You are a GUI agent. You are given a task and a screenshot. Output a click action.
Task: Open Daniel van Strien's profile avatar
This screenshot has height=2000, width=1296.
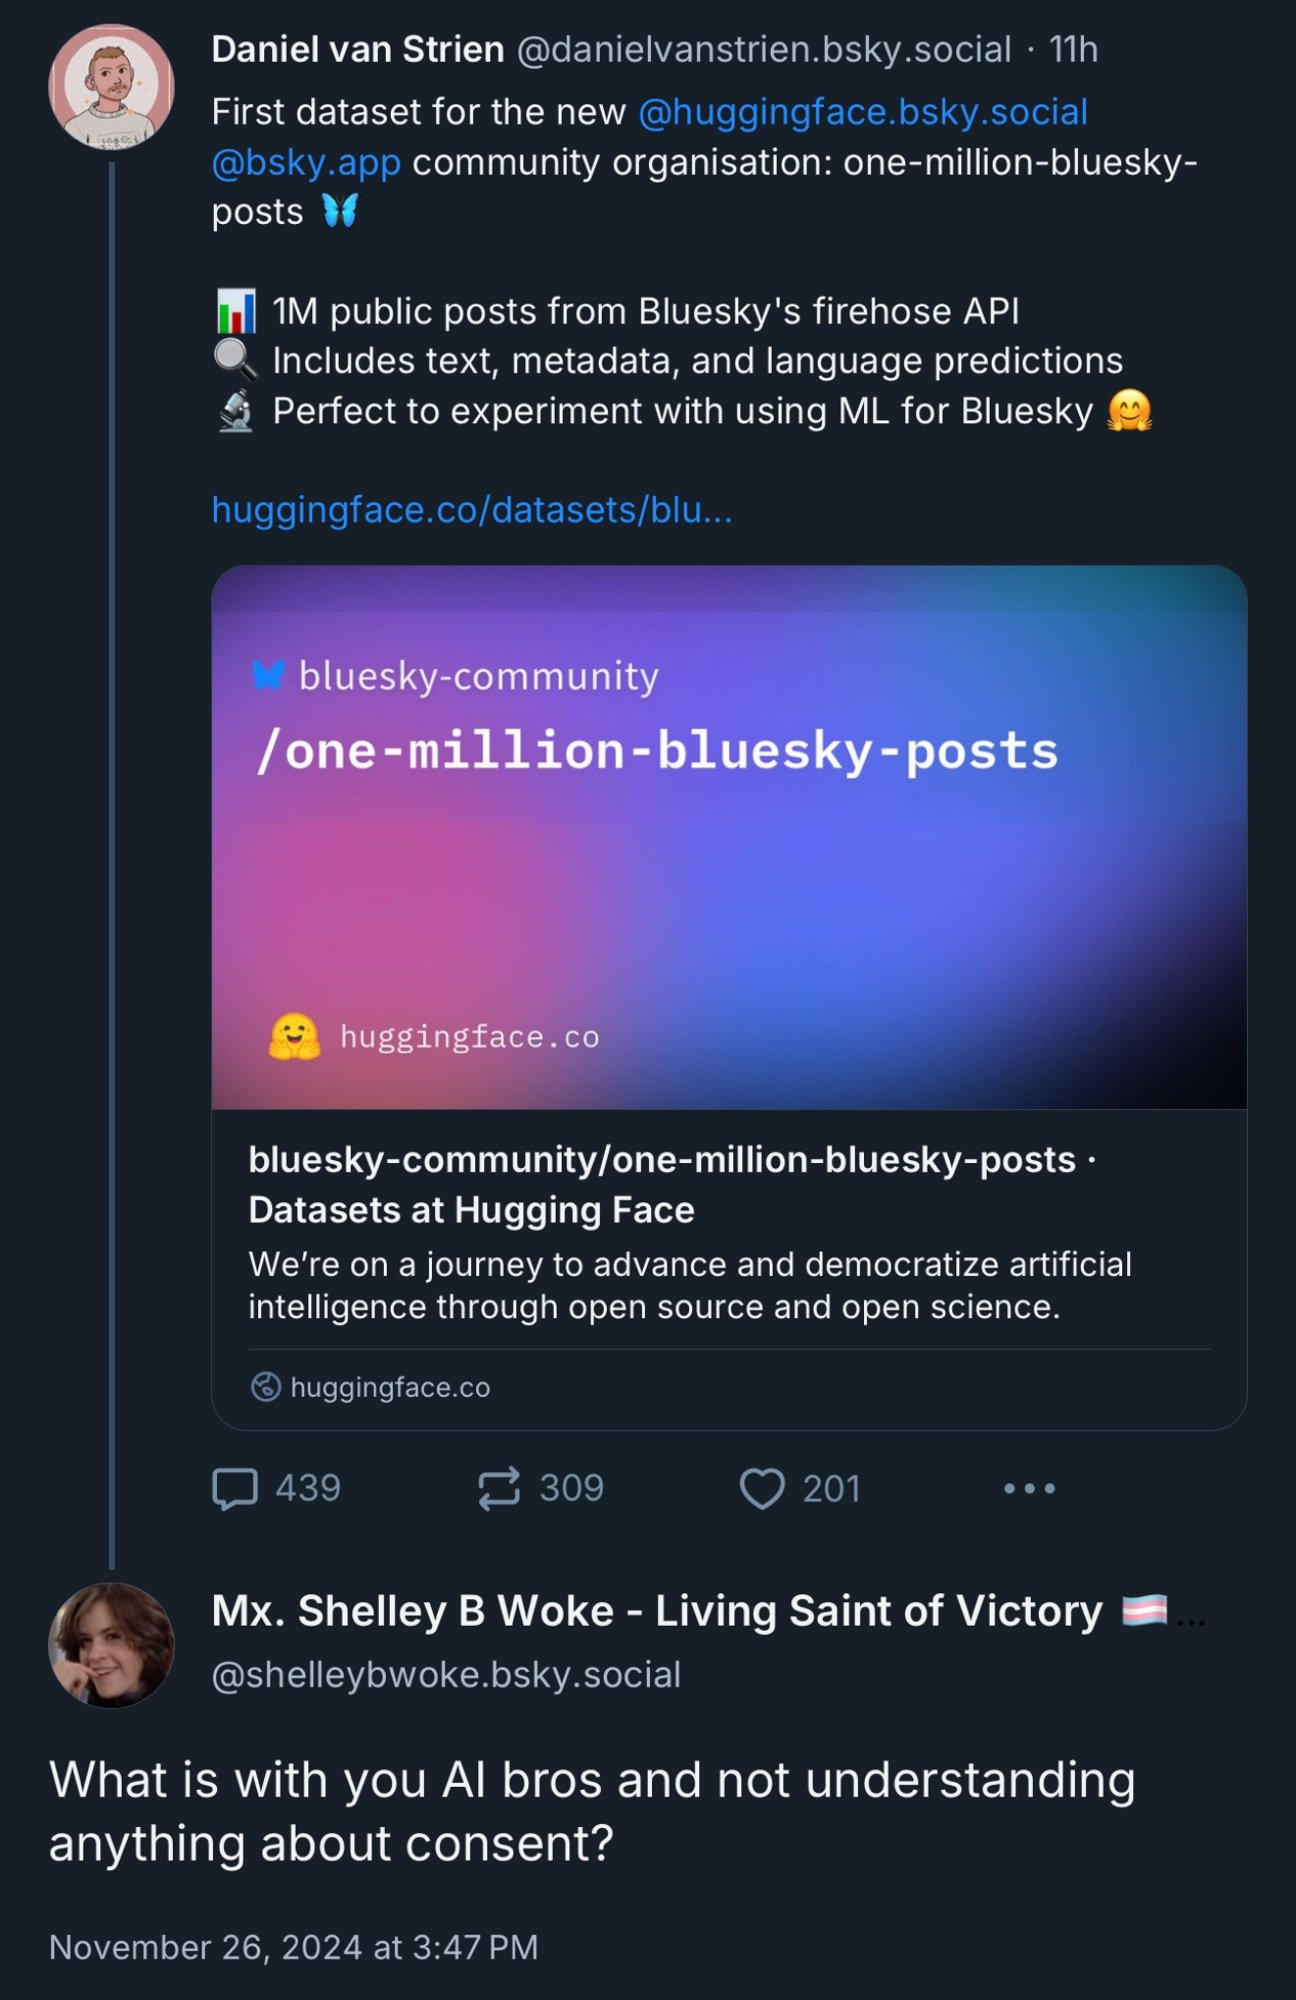coord(111,86)
